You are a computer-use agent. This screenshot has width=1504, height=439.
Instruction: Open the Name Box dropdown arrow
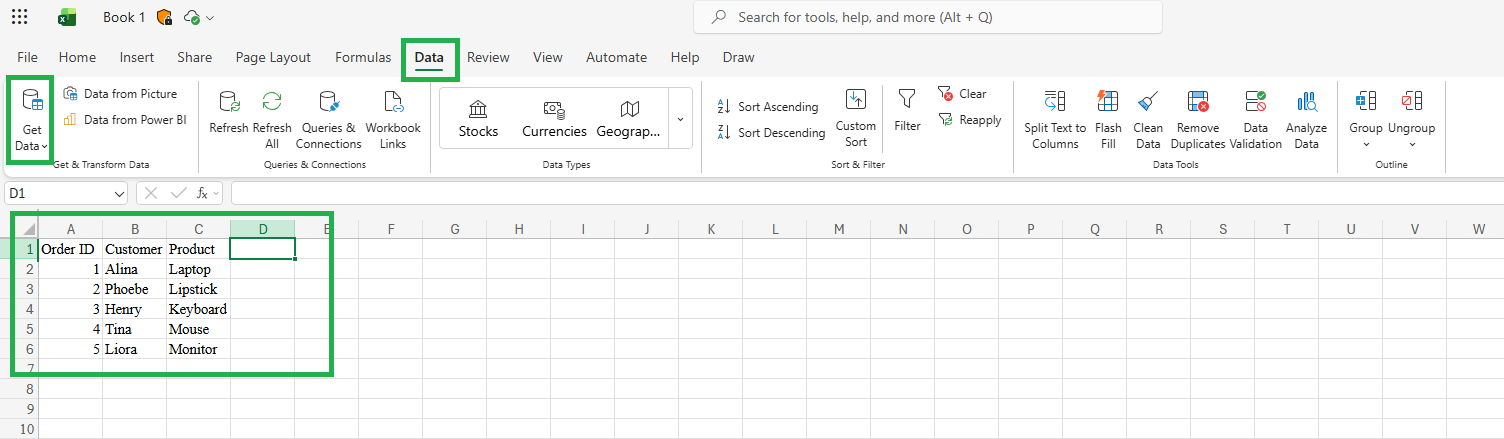click(x=120, y=193)
